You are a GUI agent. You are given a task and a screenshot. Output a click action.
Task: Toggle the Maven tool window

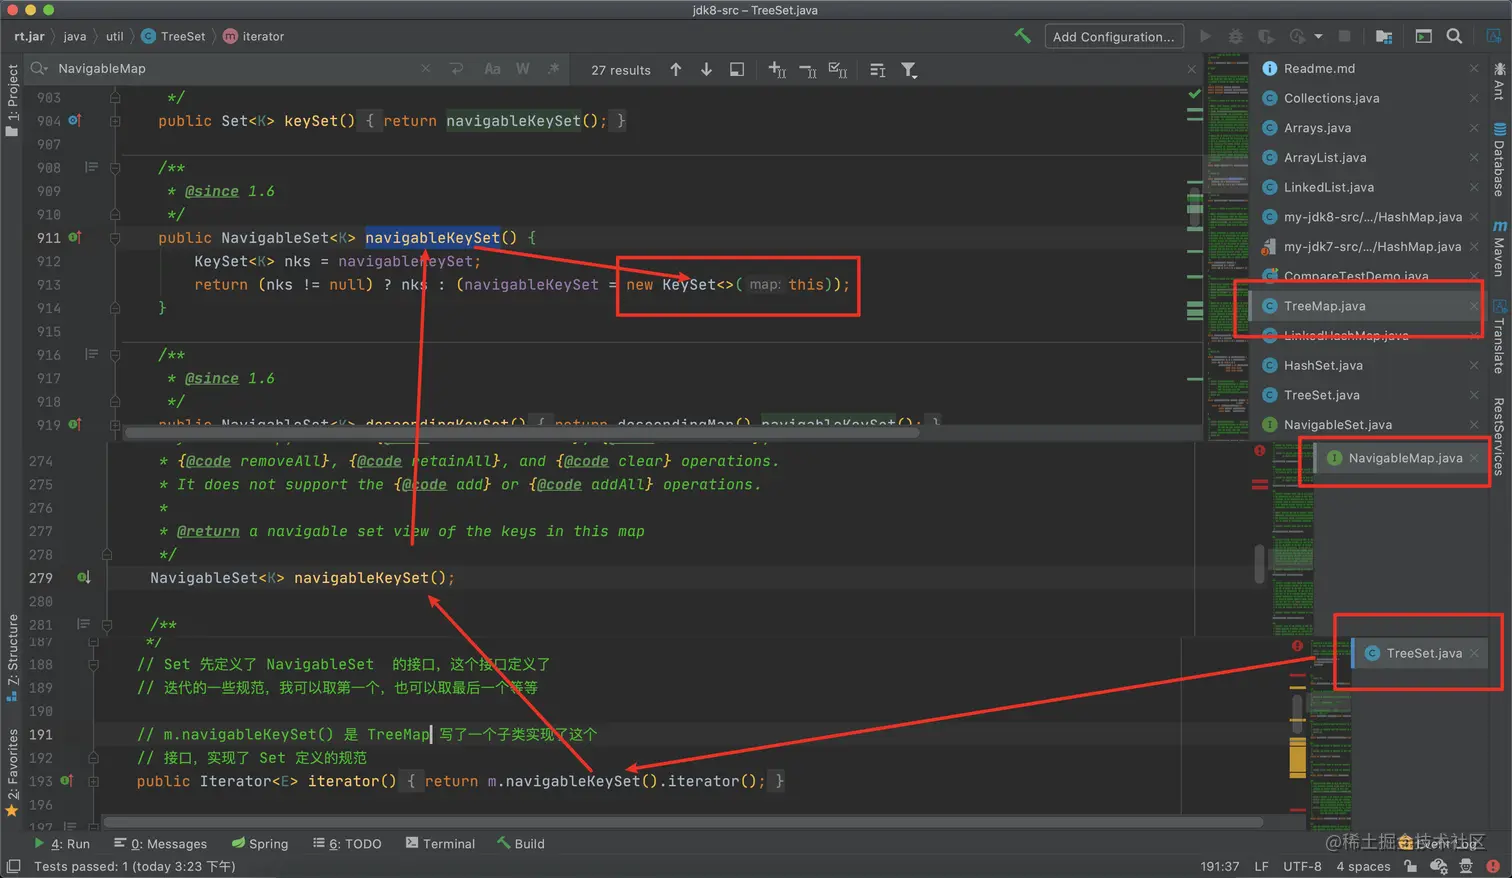(x=1499, y=248)
